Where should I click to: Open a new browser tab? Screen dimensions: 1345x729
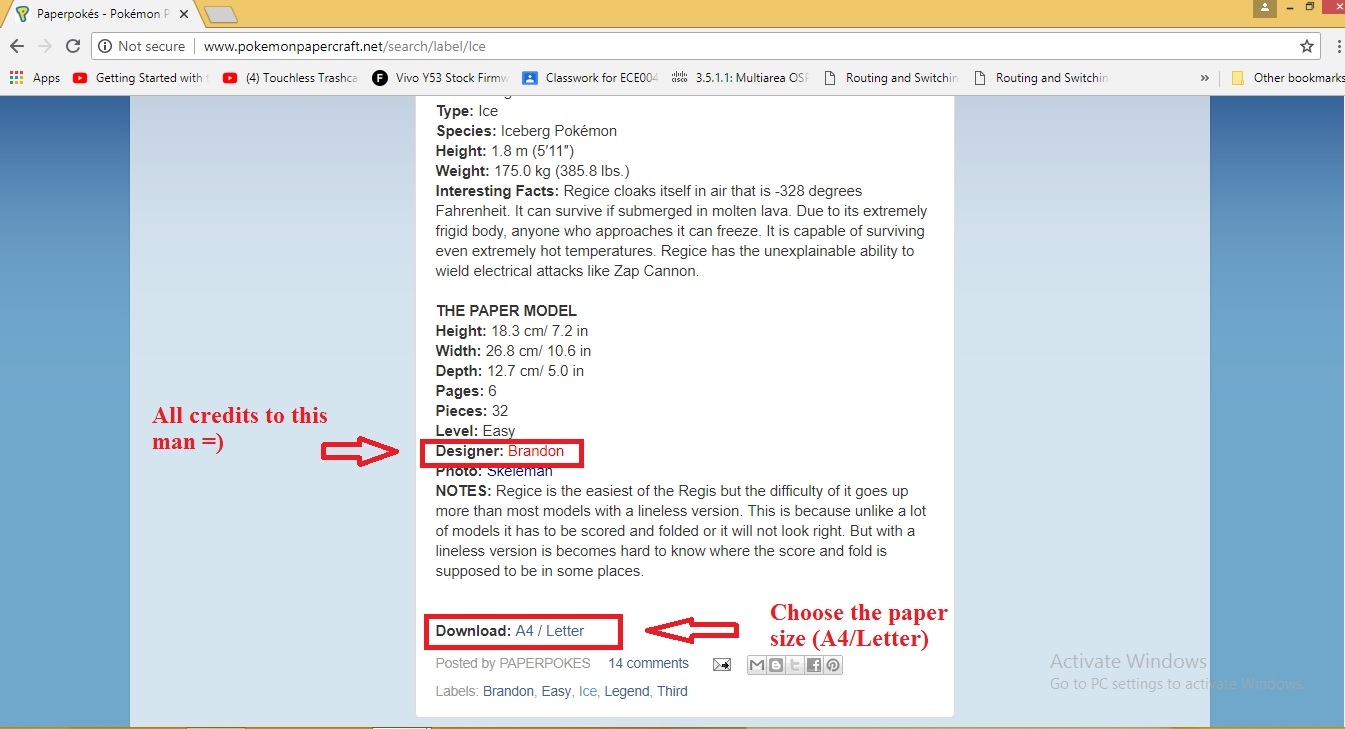(x=221, y=14)
